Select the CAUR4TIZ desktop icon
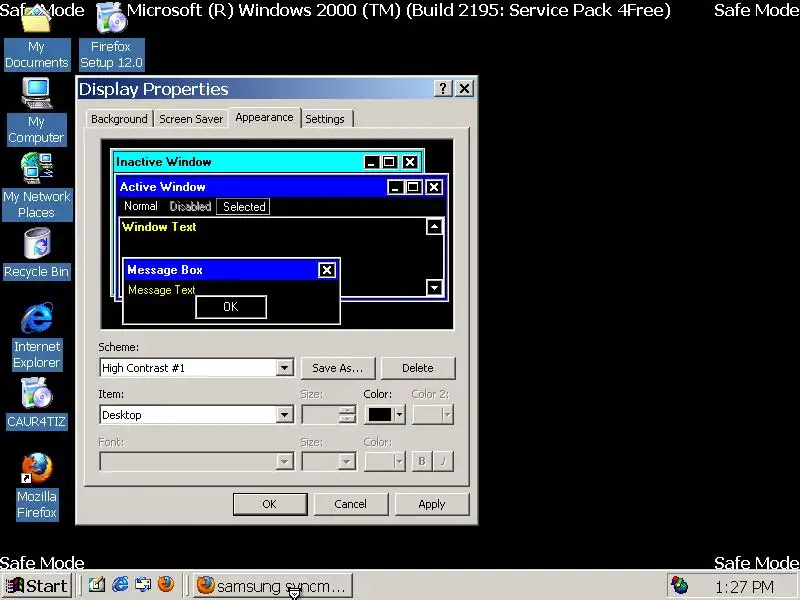Viewport: 800px width, 600px height. coord(36,404)
